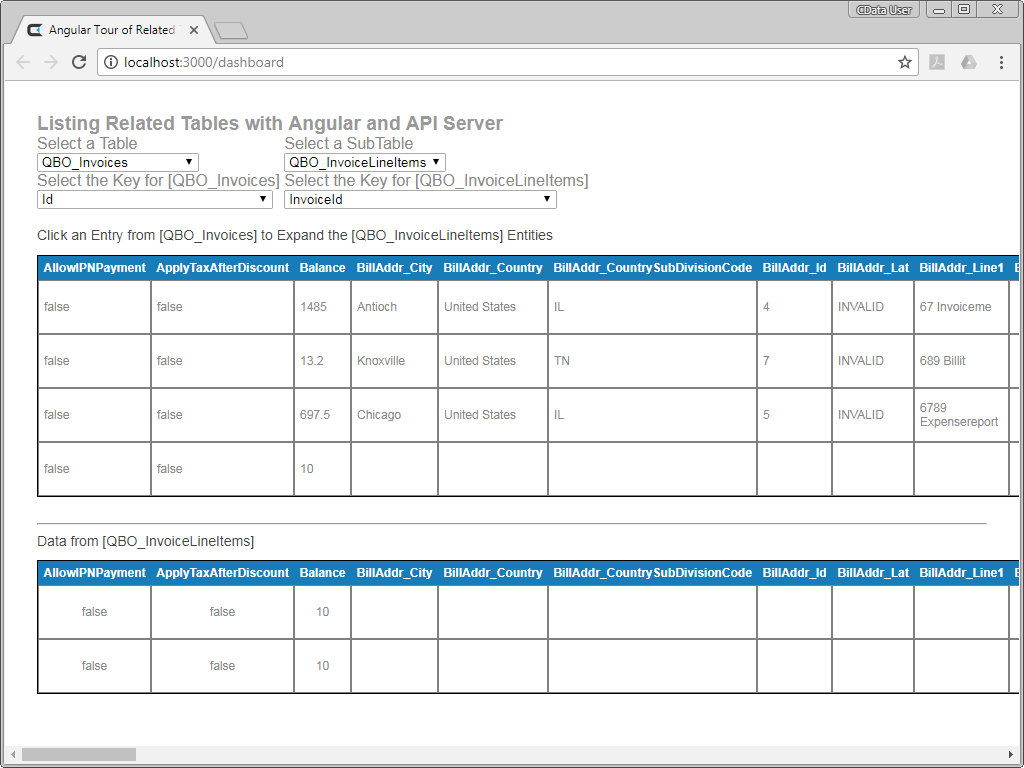The height and width of the screenshot is (768, 1024).
Task: Open the site information icon in address bar
Action: [109, 61]
